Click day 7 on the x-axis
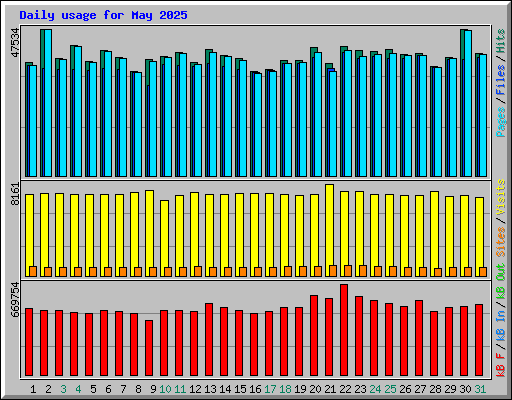The image size is (512, 400). pos(123,389)
